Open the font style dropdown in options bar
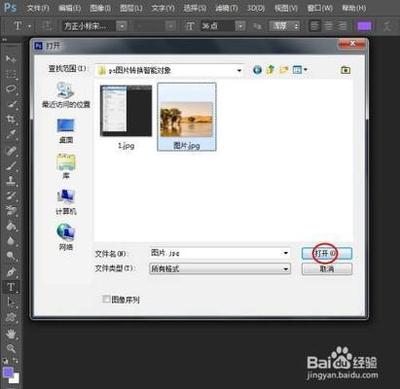 pos(171,26)
